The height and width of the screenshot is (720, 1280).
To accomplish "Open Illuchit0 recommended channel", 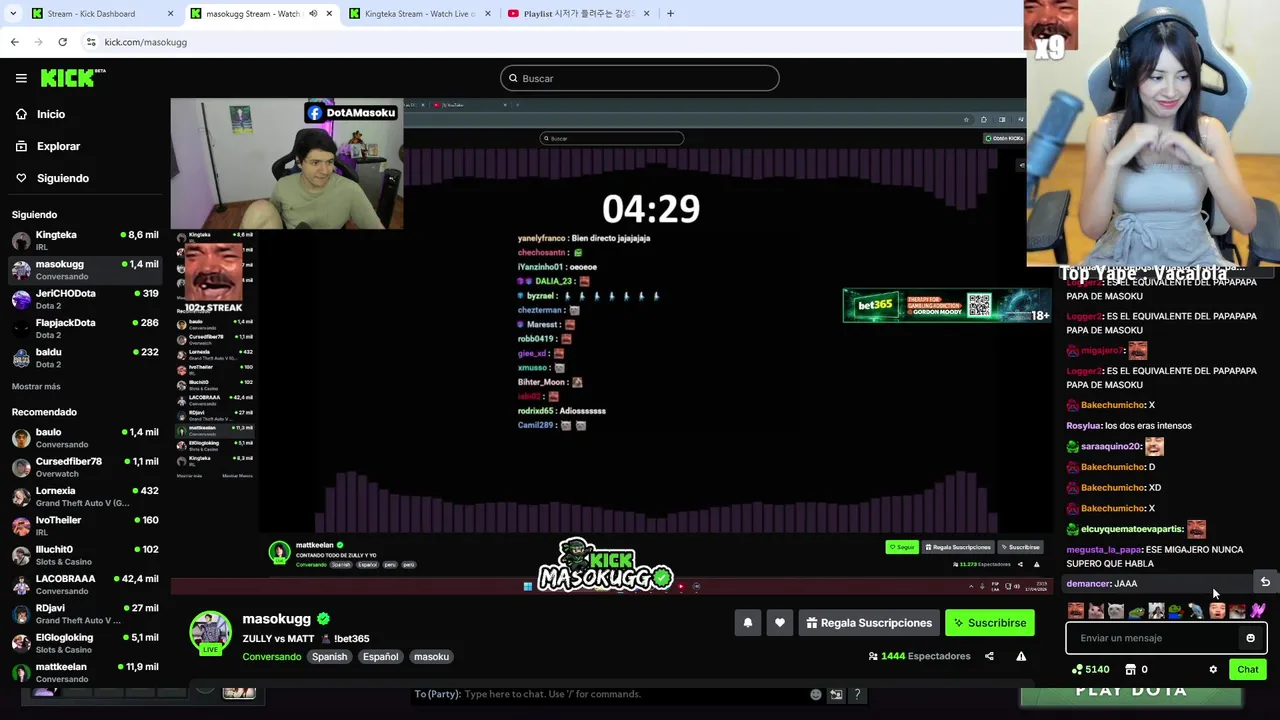I will pos(84,555).
